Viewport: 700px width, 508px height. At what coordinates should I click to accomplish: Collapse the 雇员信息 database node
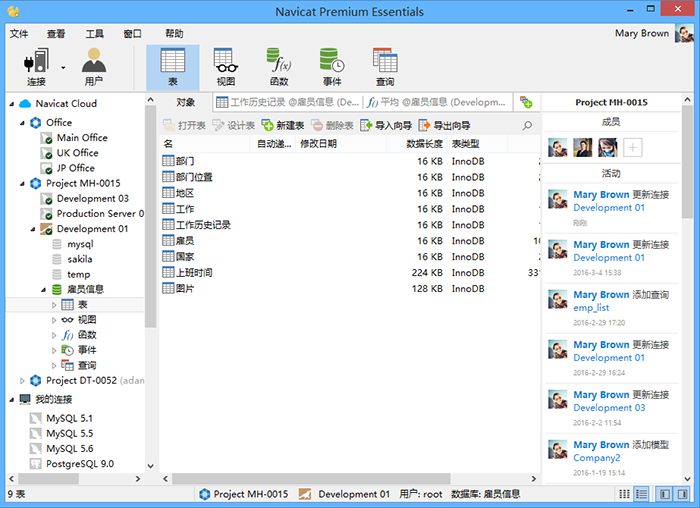pos(44,290)
